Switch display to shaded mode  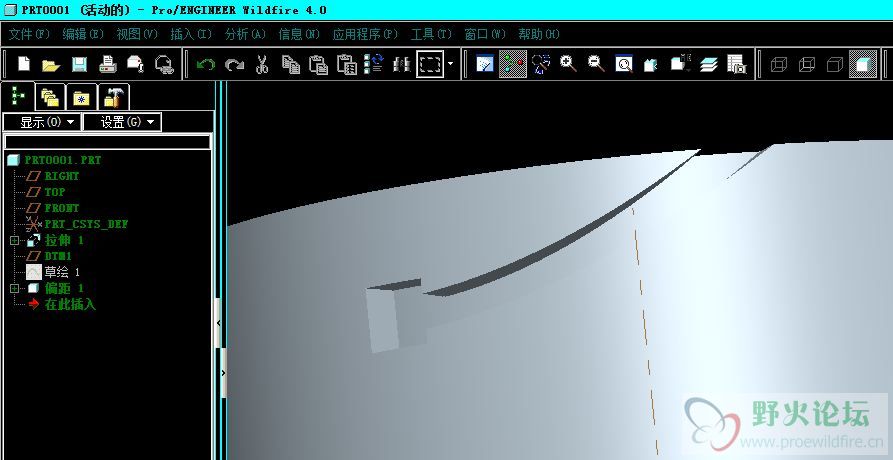click(863, 64)
